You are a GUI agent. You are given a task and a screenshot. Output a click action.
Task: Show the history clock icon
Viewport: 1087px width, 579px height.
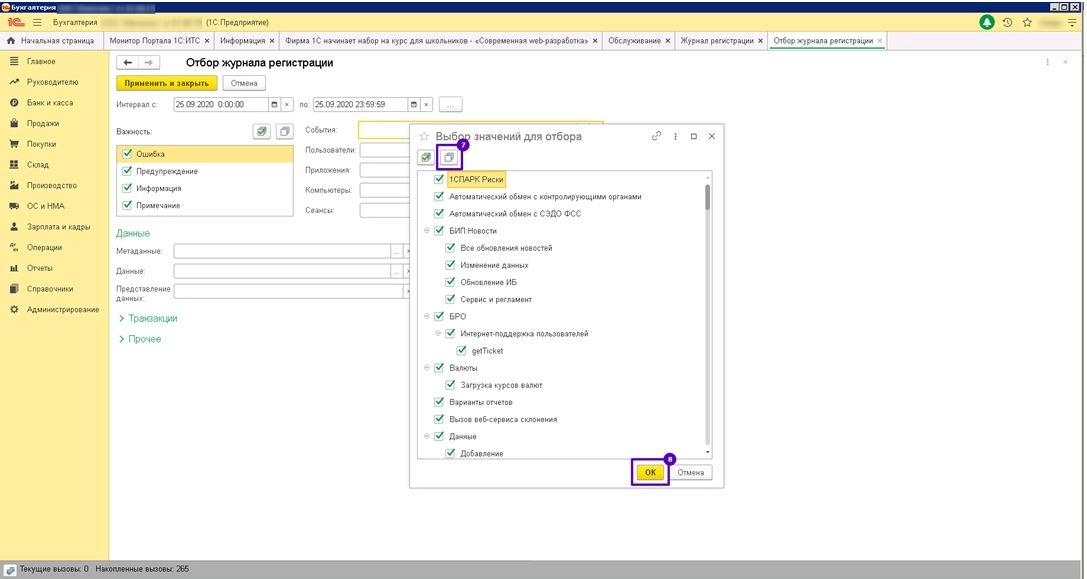click(x=1007, y=22)
